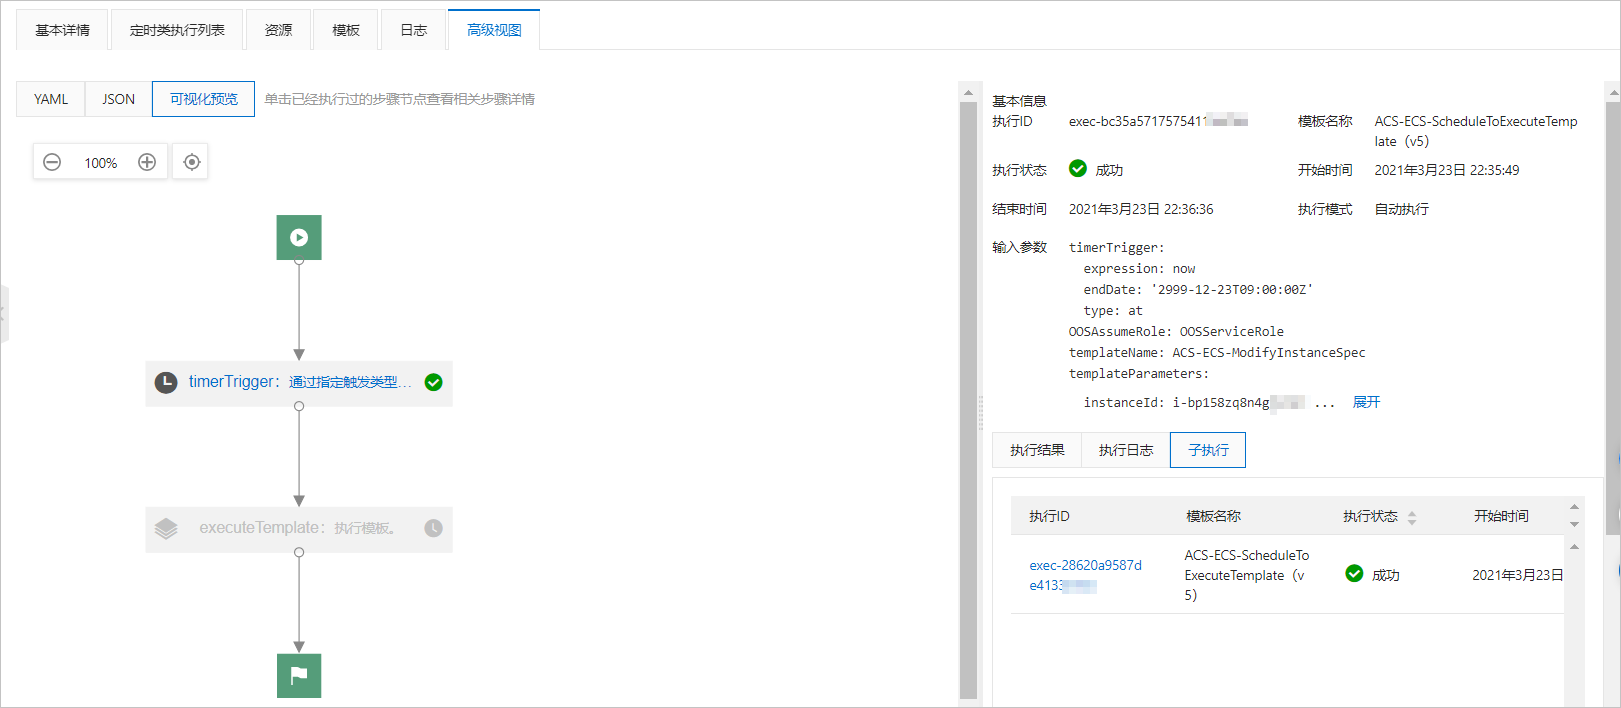This screenshot has width=1621, height=708.
Task: Sort the 执行状态 column
Action: [1412, 517]
